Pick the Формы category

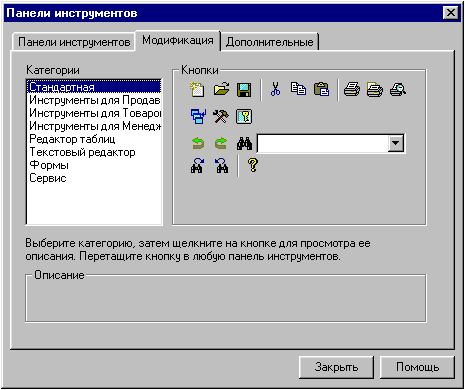coord(94,165)
